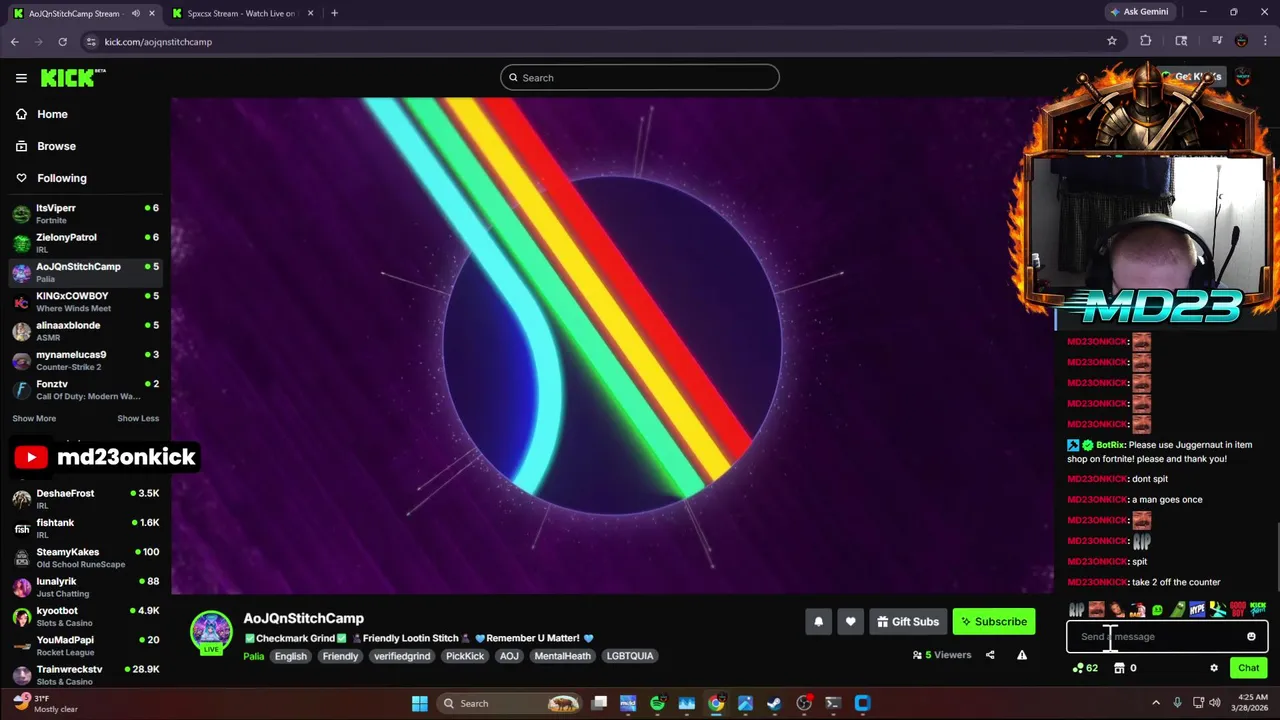The height and width of the screenshot is (720, 1280).
Task: Go back in browser history
Action: pos(15,41)
